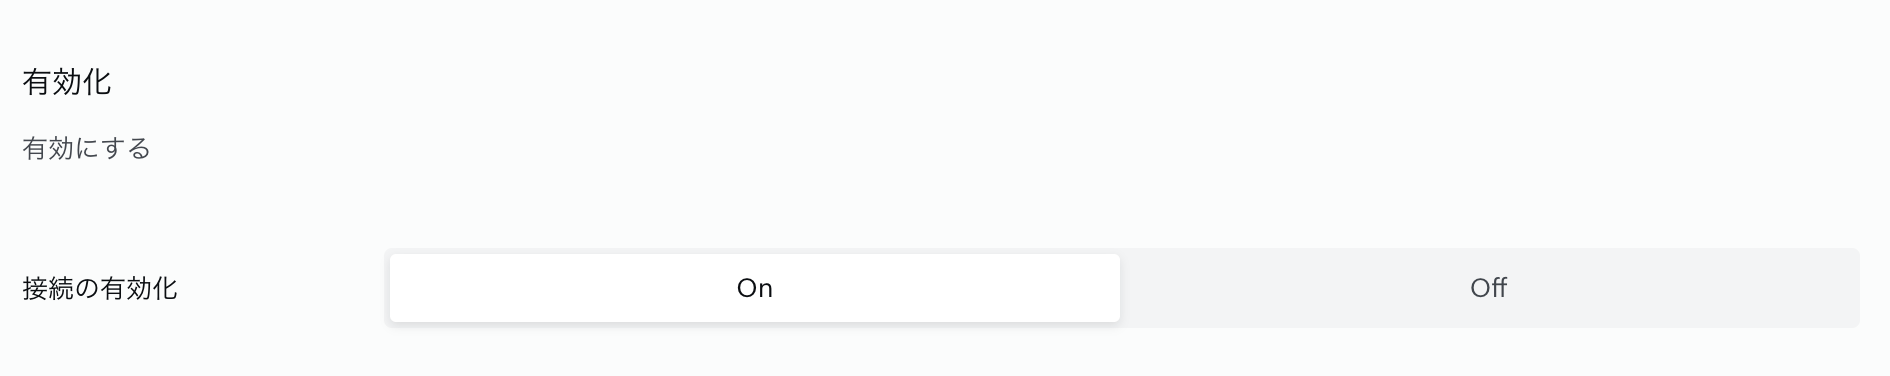Turn connection activation on
The width and height of the screenshot is (1890, 376).
pos(755,288)
